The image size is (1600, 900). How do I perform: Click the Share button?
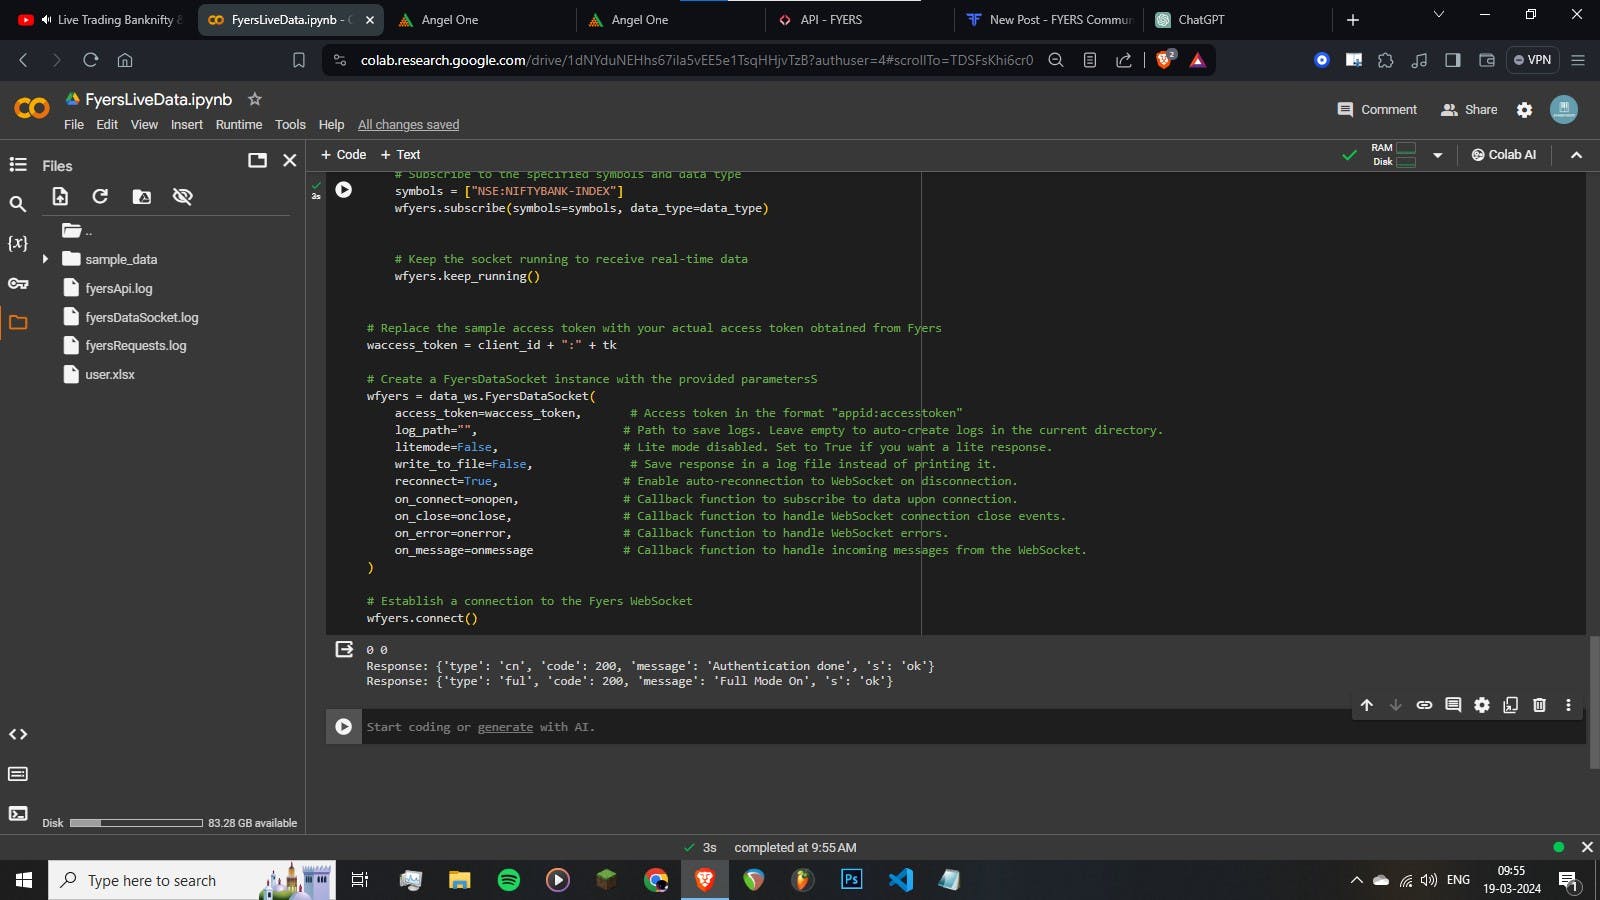click(1469, 110)
